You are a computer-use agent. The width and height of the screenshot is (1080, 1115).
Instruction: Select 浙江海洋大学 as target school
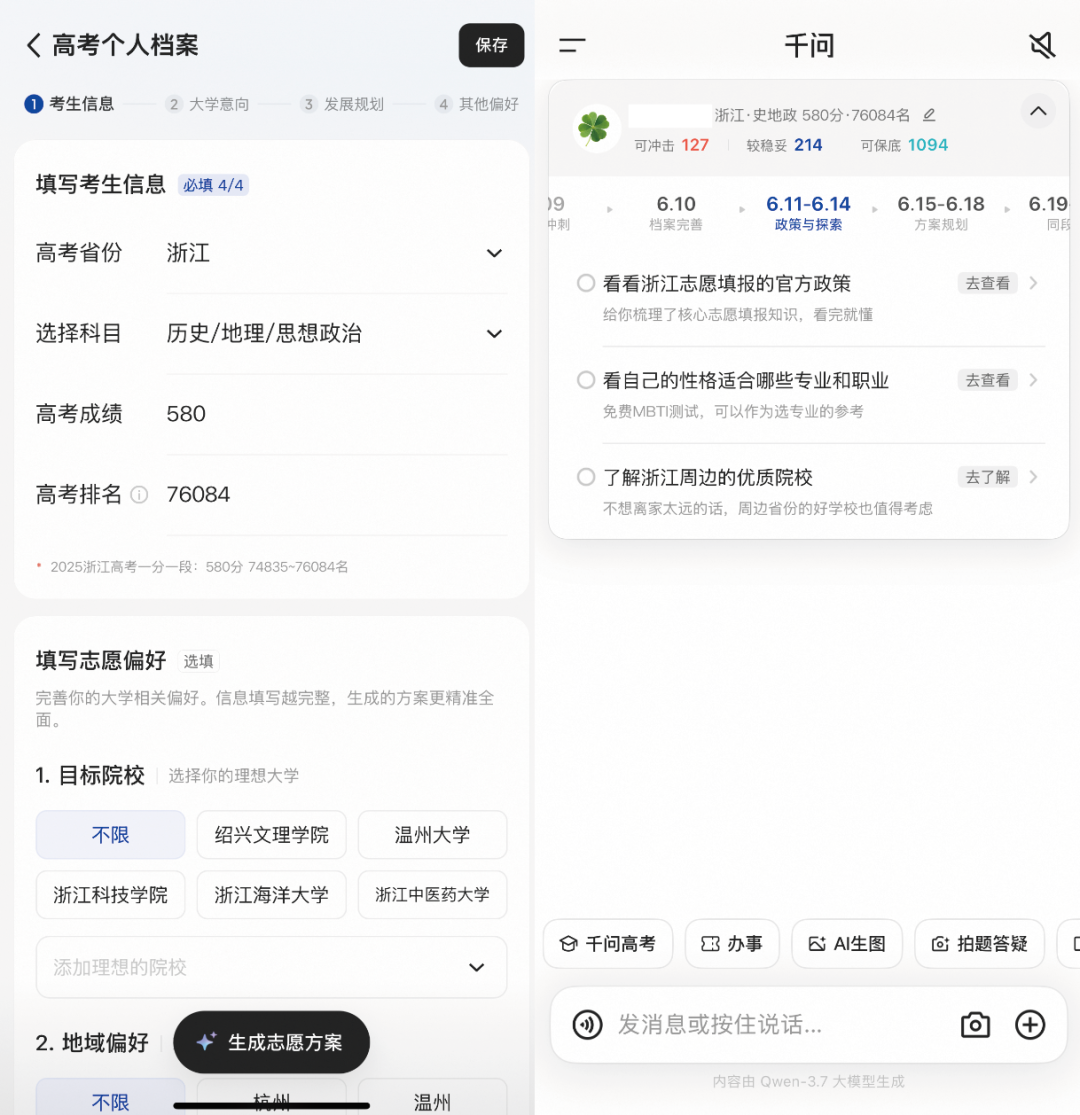[272, 895]
